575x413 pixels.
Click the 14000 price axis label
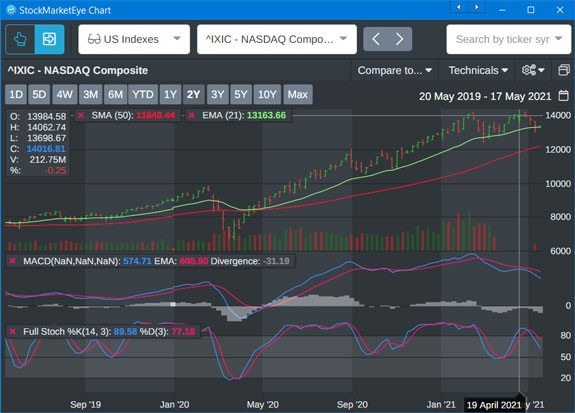558,116
